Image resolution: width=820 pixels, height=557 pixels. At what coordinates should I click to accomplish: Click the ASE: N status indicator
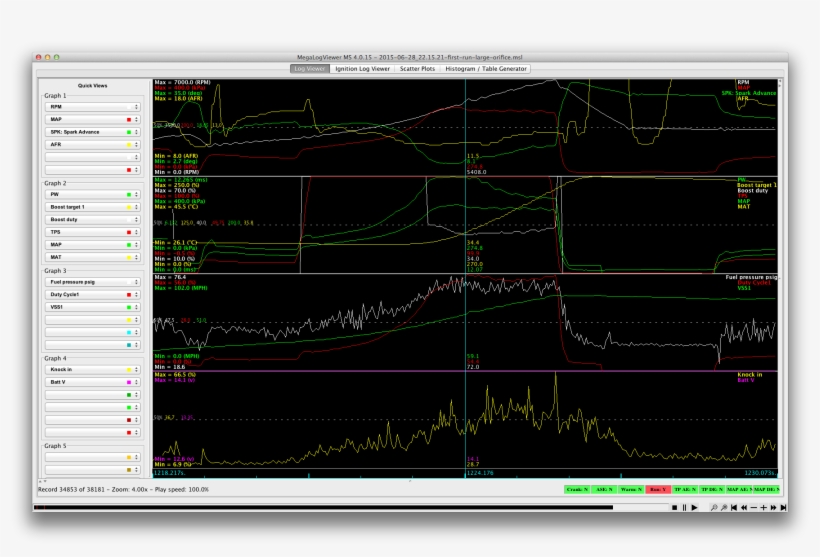pos(605,490)
